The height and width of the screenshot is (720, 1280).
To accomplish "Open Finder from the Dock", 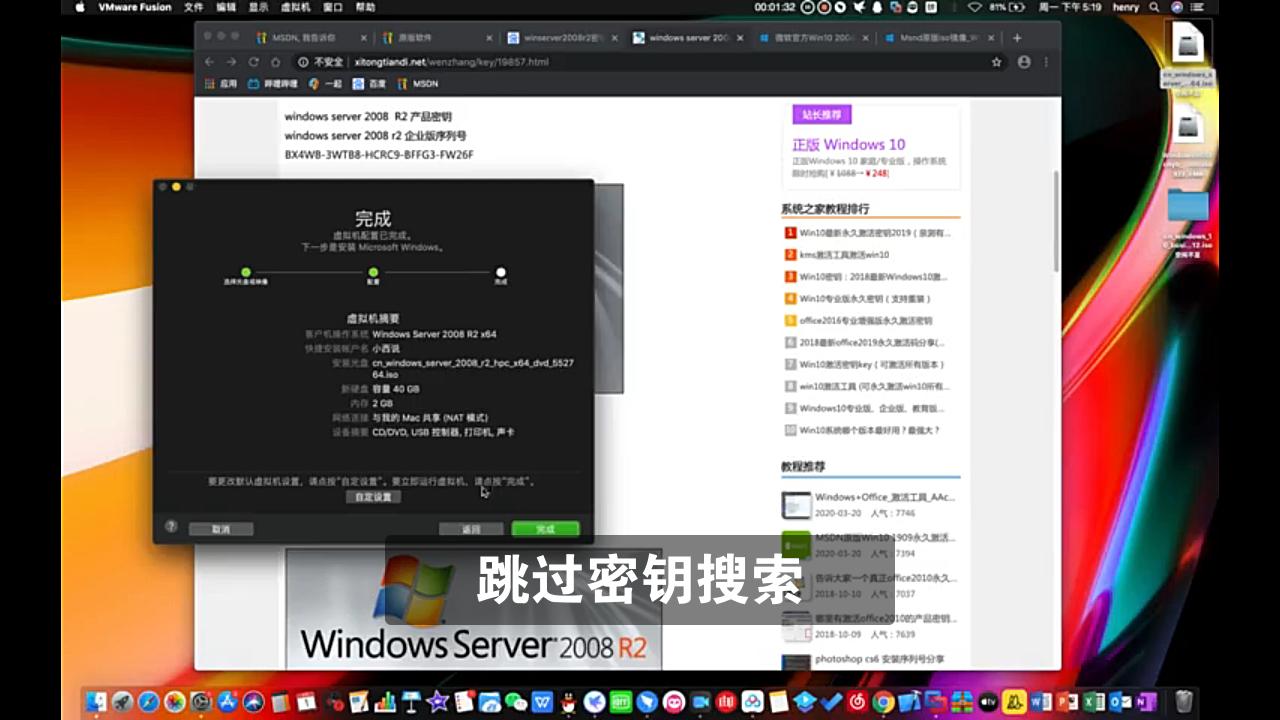I will coord(97,702).
